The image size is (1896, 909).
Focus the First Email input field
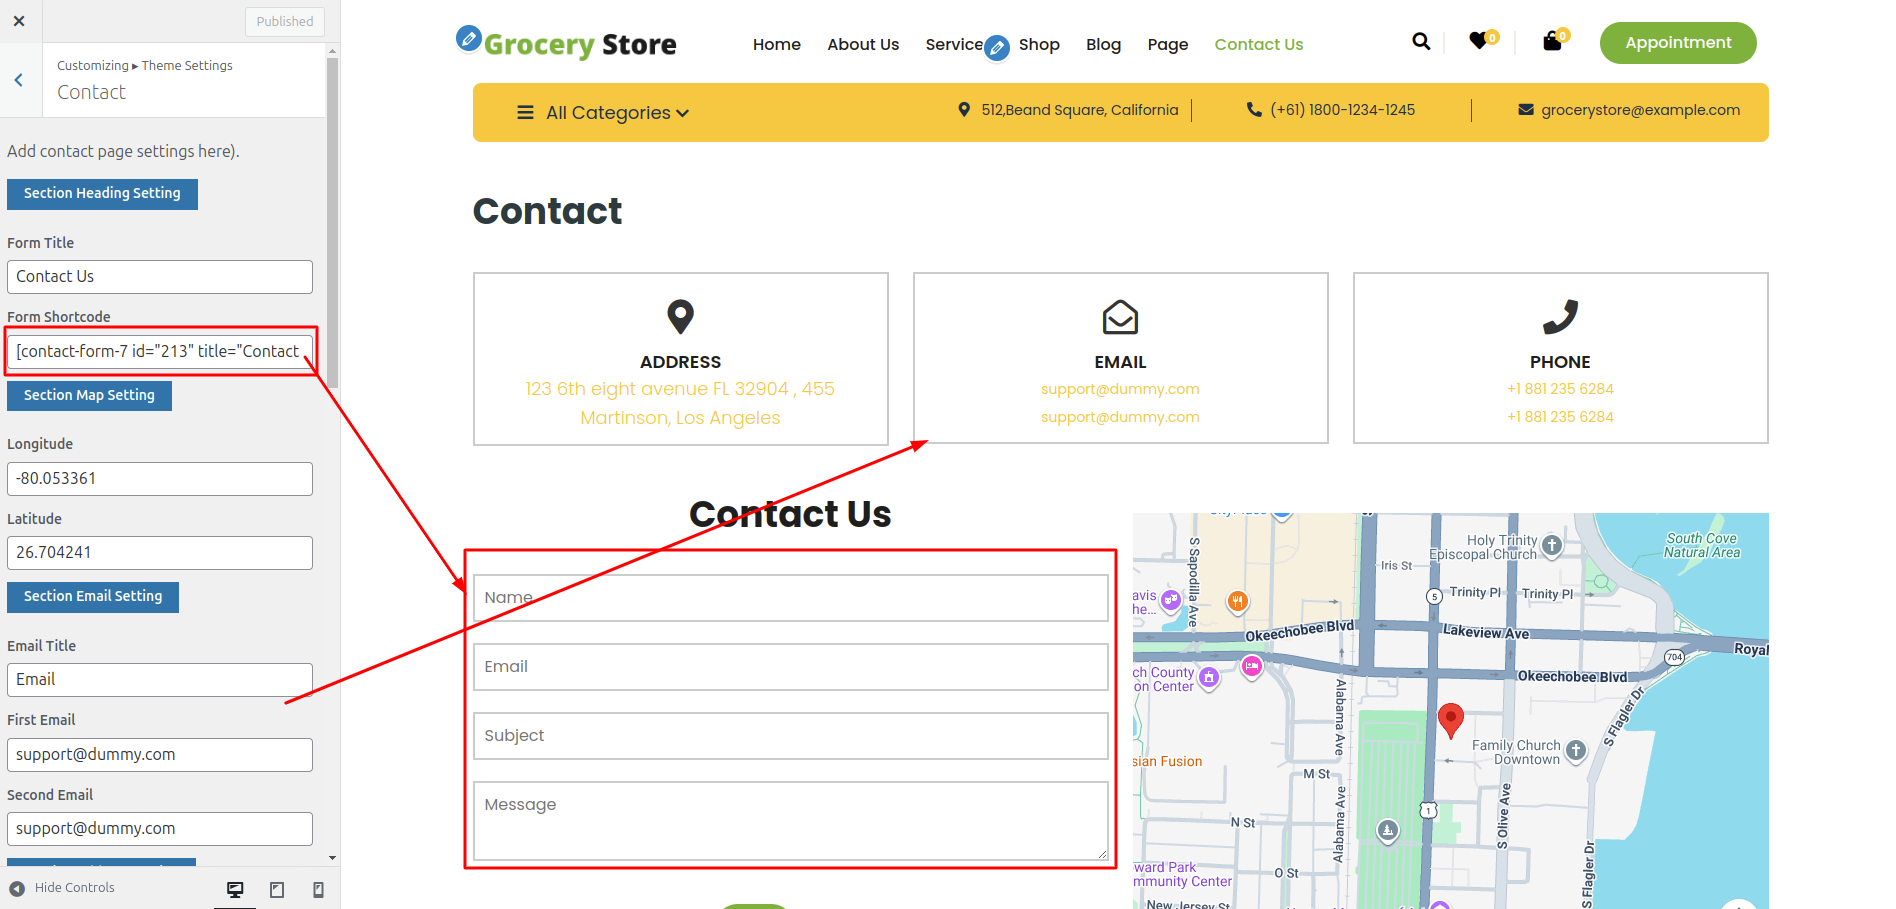coord(160,755)
